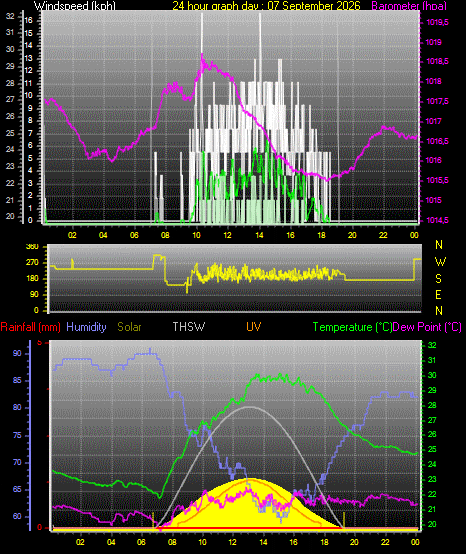Select green temperature axis value 23
Screen dimensions: 466x554
(432, 479)
